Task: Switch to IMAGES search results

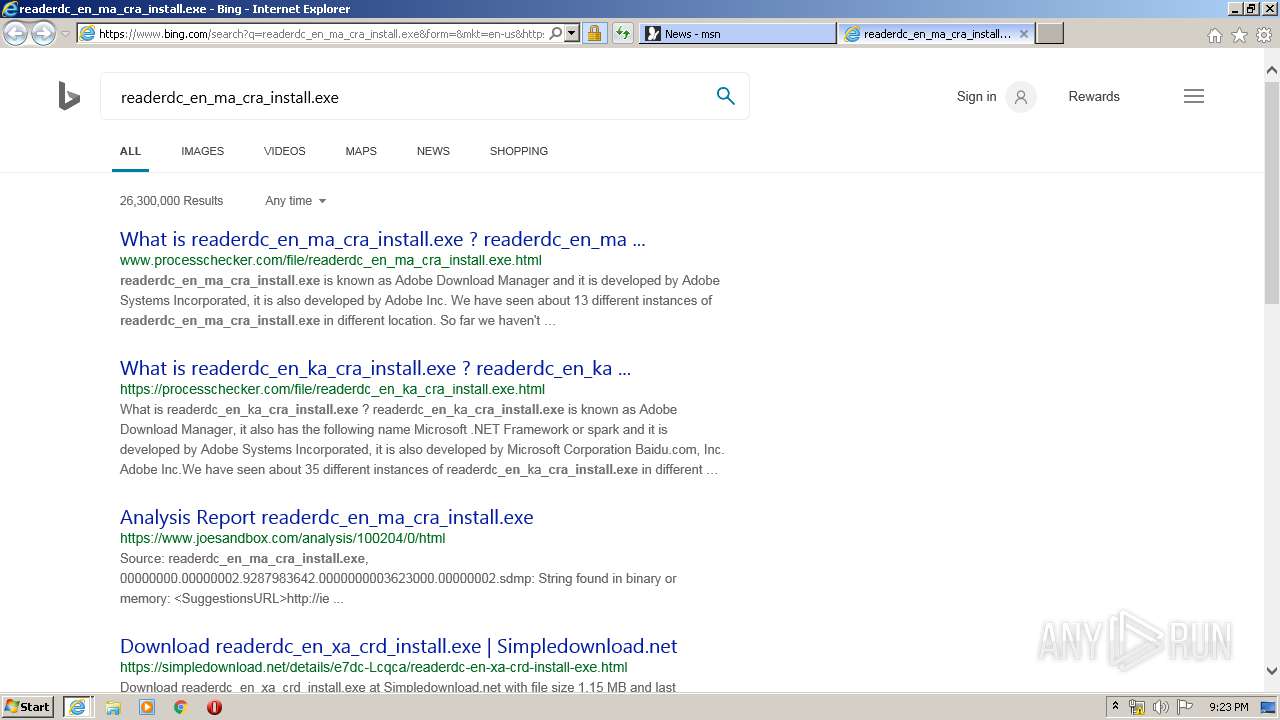Action: 202,151
